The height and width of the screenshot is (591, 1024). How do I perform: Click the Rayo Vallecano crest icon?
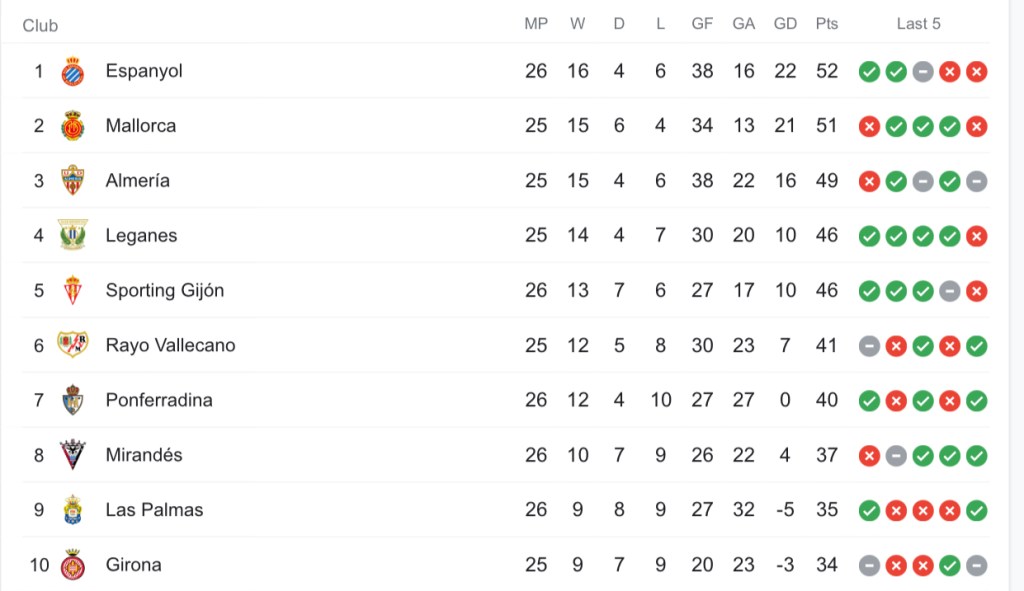click(72, 345)
